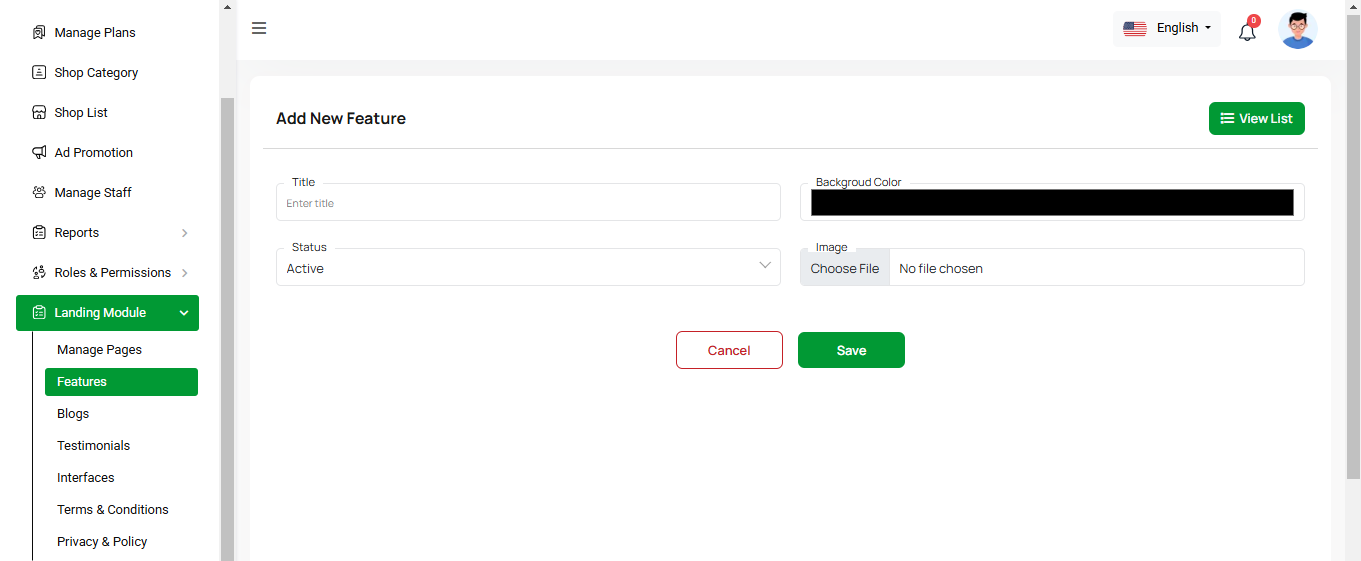Focus the Title input field
The image size is (1361, 561).
[528, 203]
